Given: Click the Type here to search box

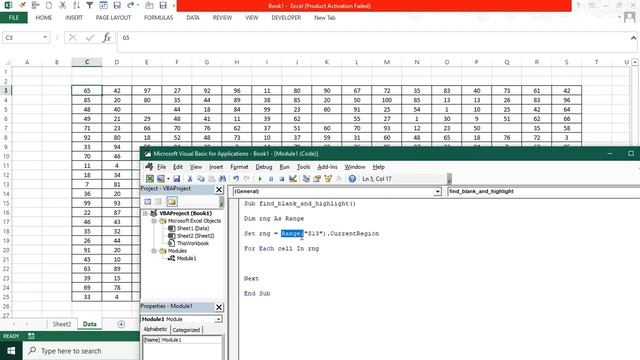Looking at the screenshot, I should (x=81, y=351).
